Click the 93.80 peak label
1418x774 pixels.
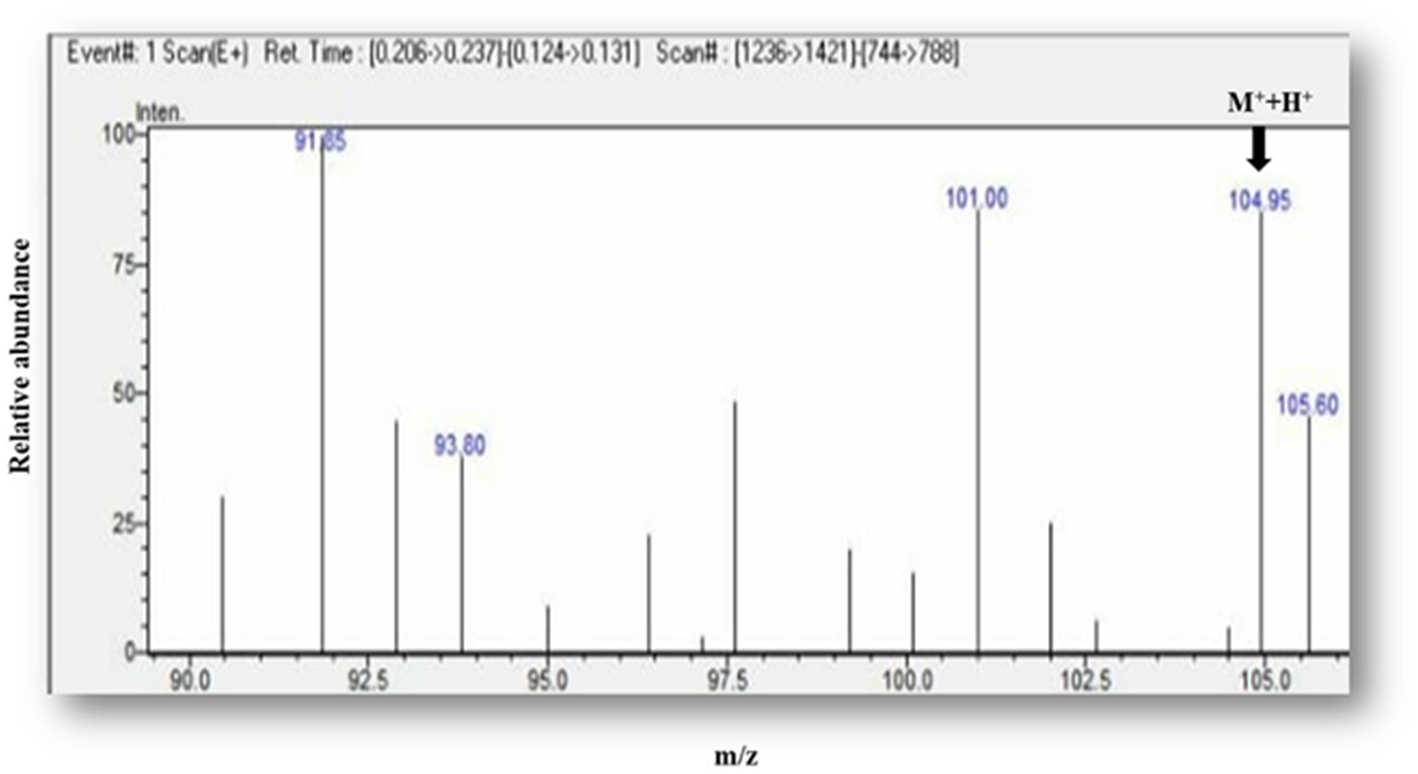click(x=460, y=446)
